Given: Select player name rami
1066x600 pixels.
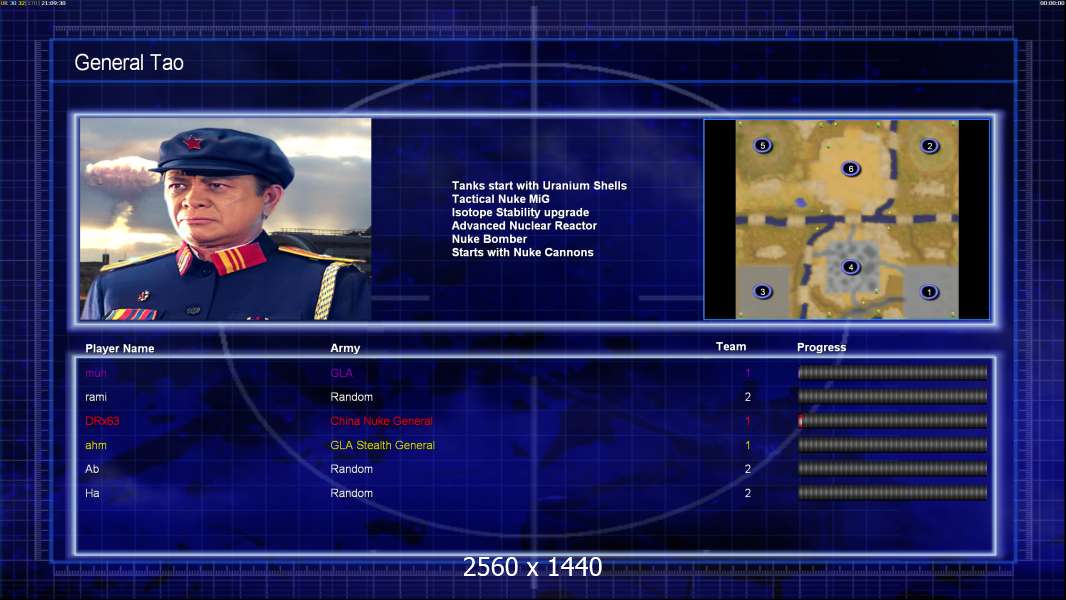Looking at the screenshot, I should (x=96, y=397).
